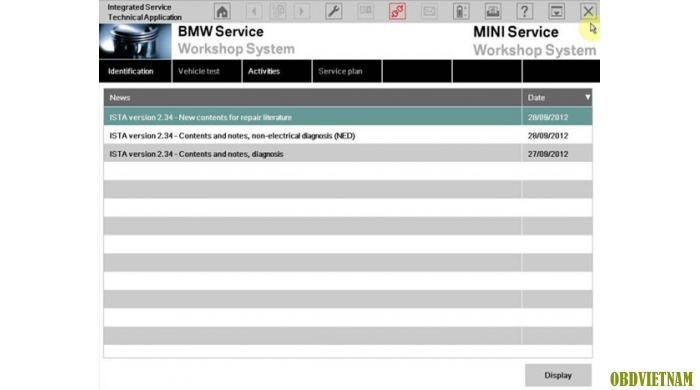Open the pages overview icon between arrows
Image resolution: width=700 pixels, height=390 pixels.
click(278, 11)
